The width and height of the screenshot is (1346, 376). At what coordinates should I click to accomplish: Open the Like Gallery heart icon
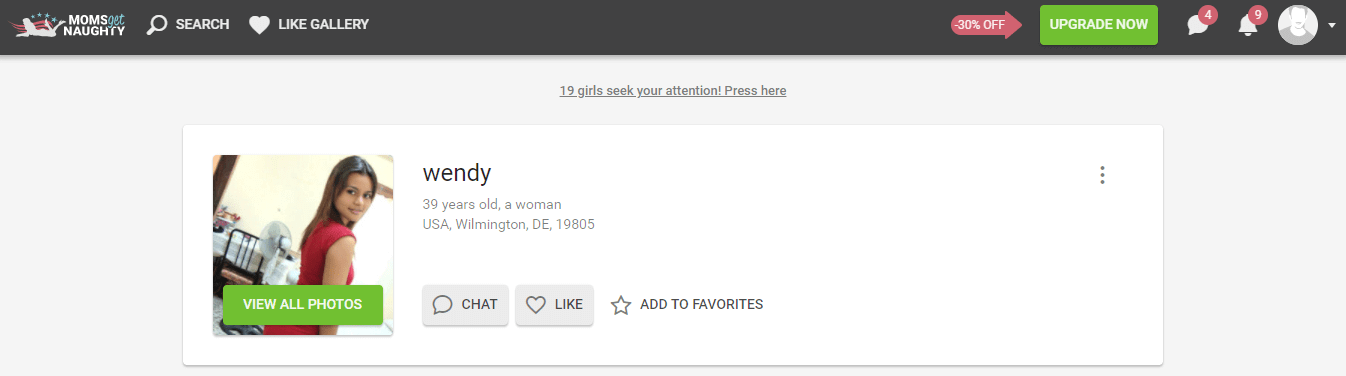259,25
